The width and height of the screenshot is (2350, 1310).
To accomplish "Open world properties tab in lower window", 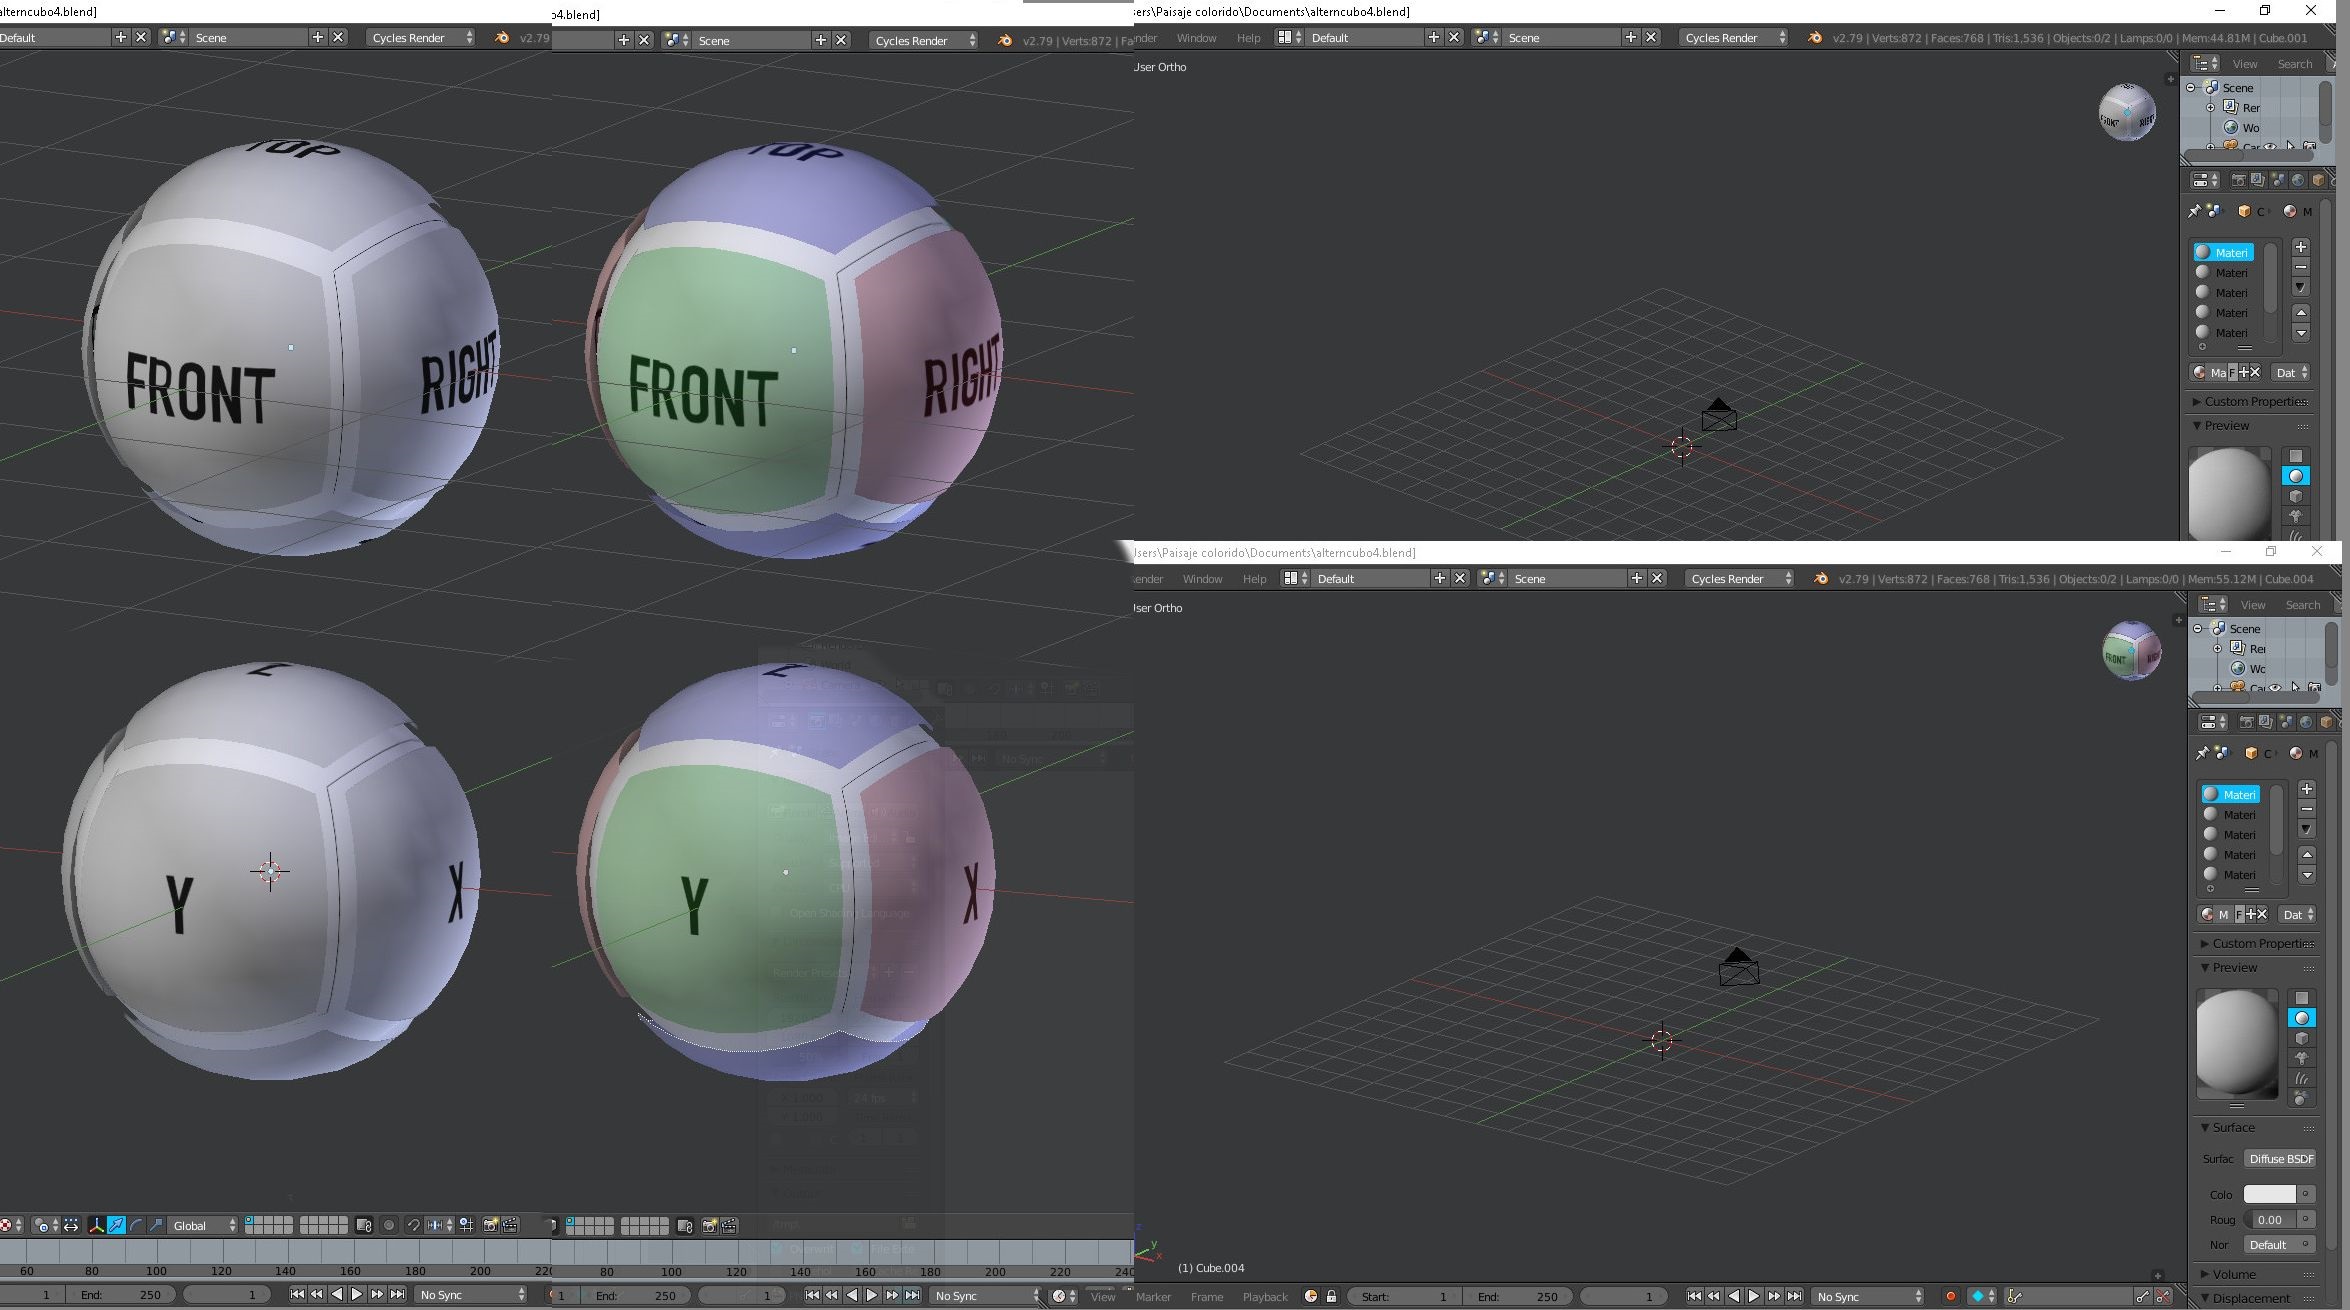I will [2306, 722].
